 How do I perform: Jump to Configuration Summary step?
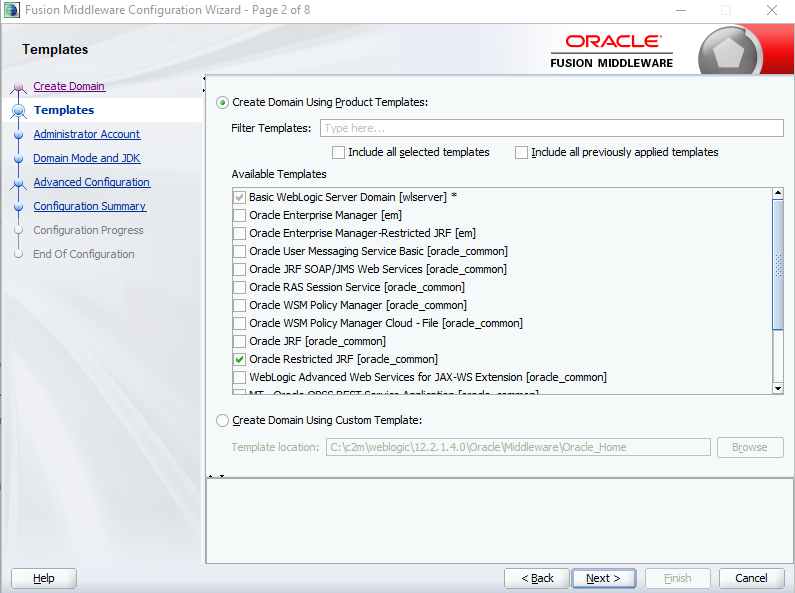tap(90, 206)
